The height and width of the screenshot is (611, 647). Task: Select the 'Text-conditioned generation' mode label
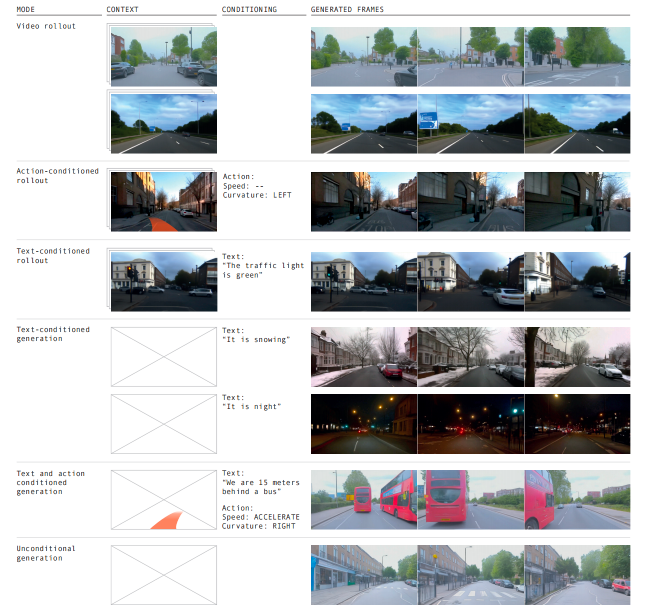coord(53,334)
